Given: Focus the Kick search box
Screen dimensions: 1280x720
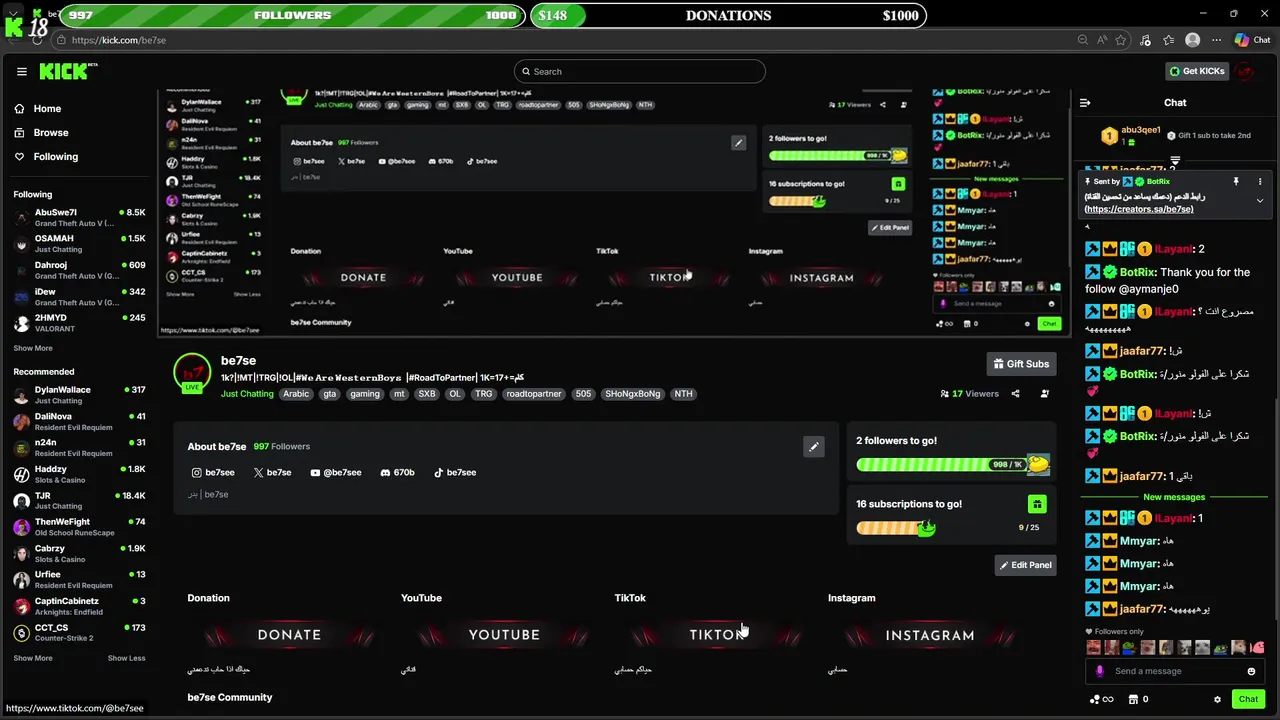Looking at the screenshot, I should [640, 71].
